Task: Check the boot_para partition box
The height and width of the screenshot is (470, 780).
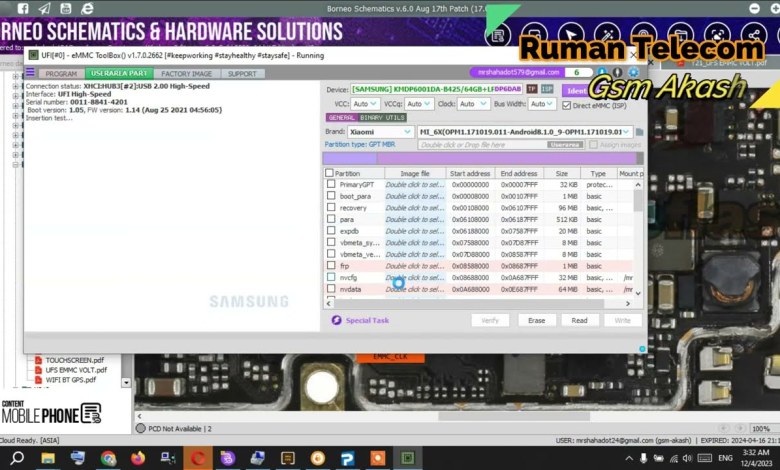Action: click(331, 195)
